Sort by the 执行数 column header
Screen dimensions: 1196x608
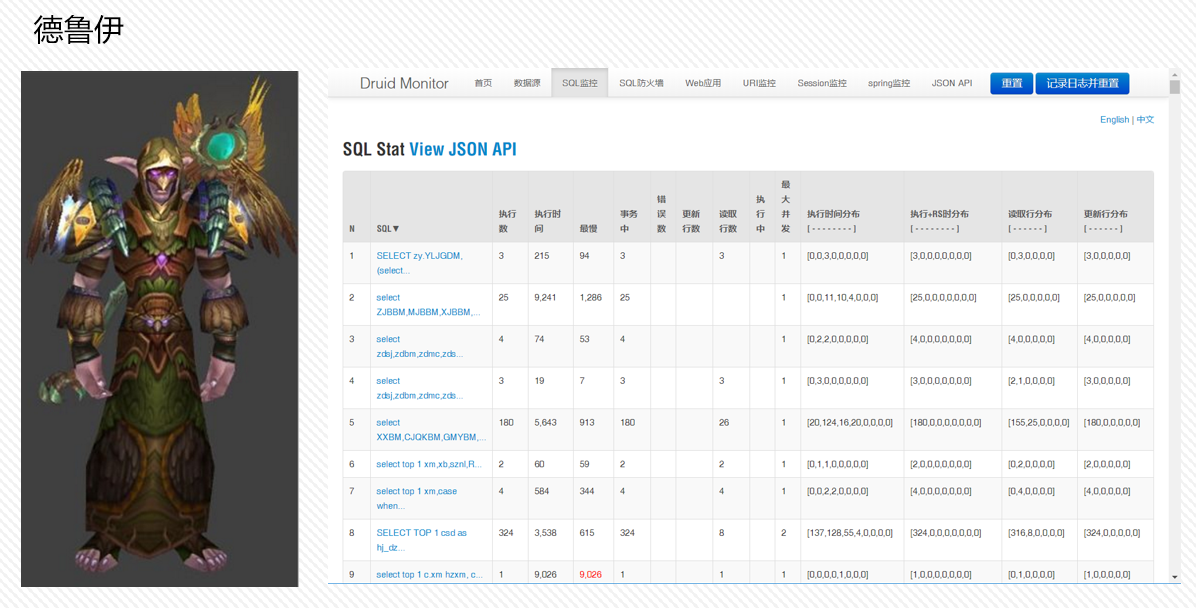507,221
